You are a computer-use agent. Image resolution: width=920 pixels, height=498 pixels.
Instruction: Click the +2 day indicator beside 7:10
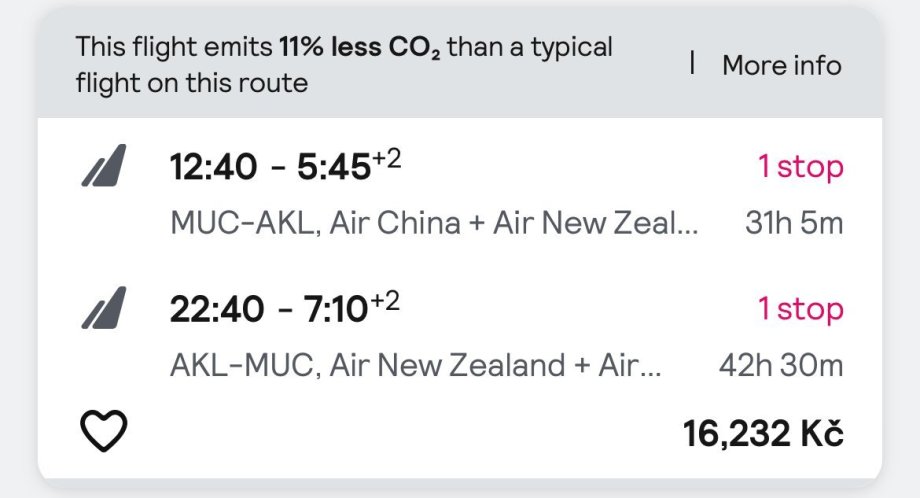(385, 301)
